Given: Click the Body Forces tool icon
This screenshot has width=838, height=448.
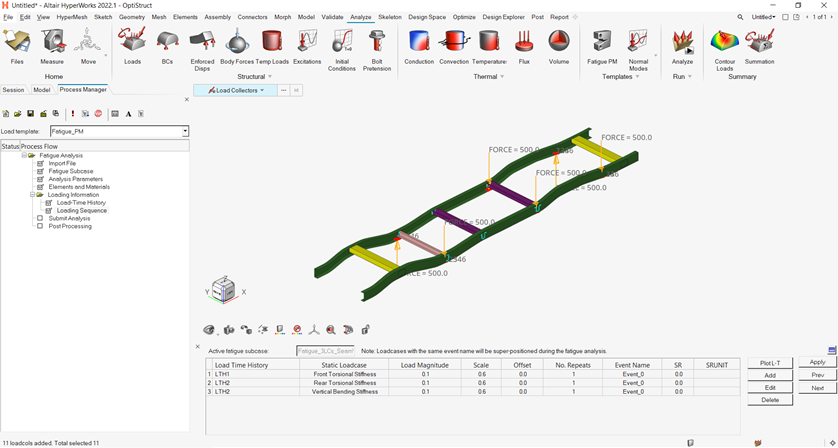Looking at the screenshot, I should pos(237,45).
